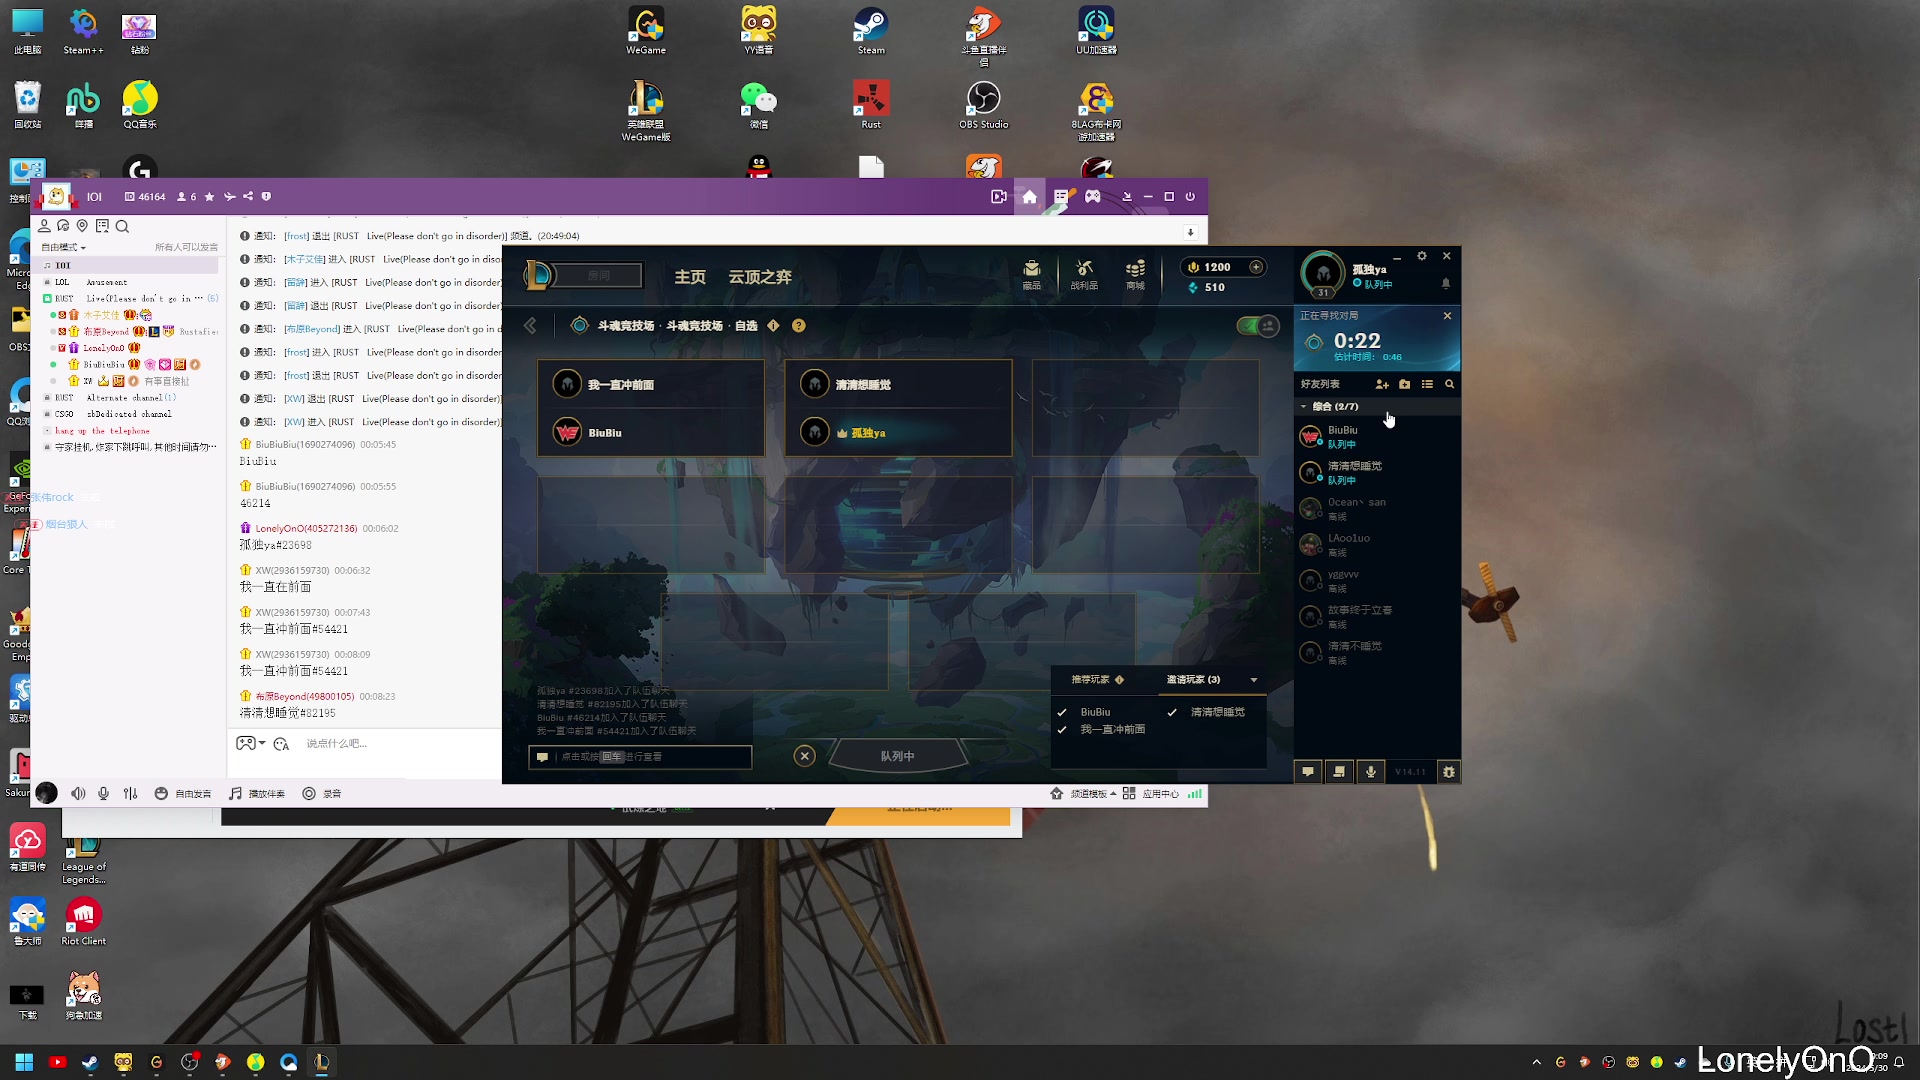The height and width of the screenshot is (1080, 1920).
Task: Click the gamepad icon in YY title bar
Action: tap(1093, 197)
